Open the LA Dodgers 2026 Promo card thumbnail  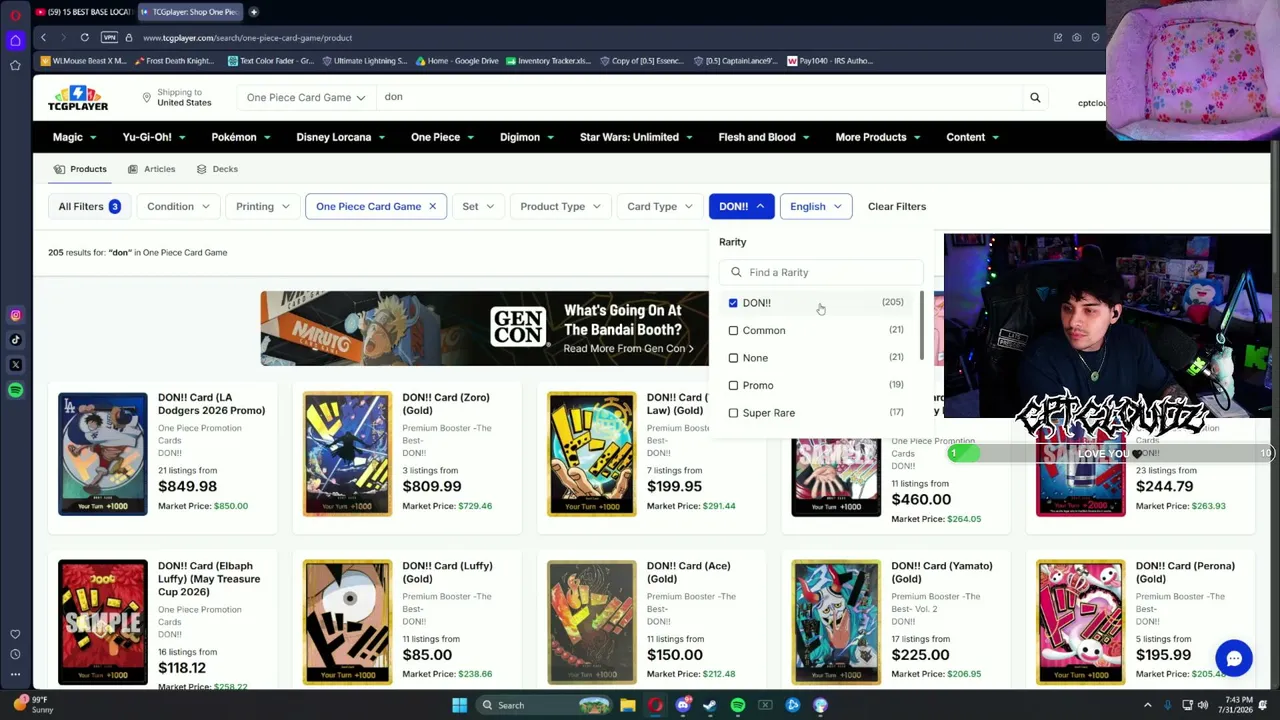[x=102, y=454]
